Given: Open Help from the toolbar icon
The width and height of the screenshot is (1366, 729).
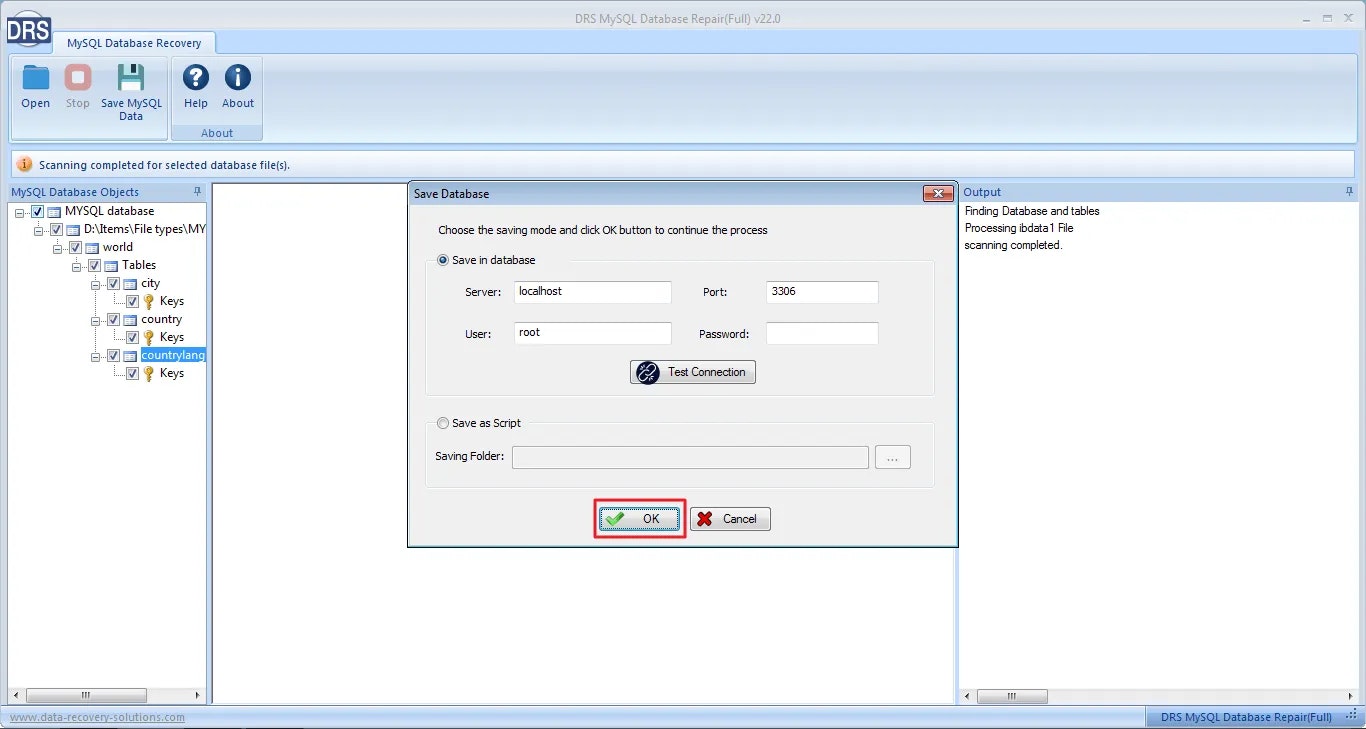Looking at the screenshot, I should click(x=196, y=77).
